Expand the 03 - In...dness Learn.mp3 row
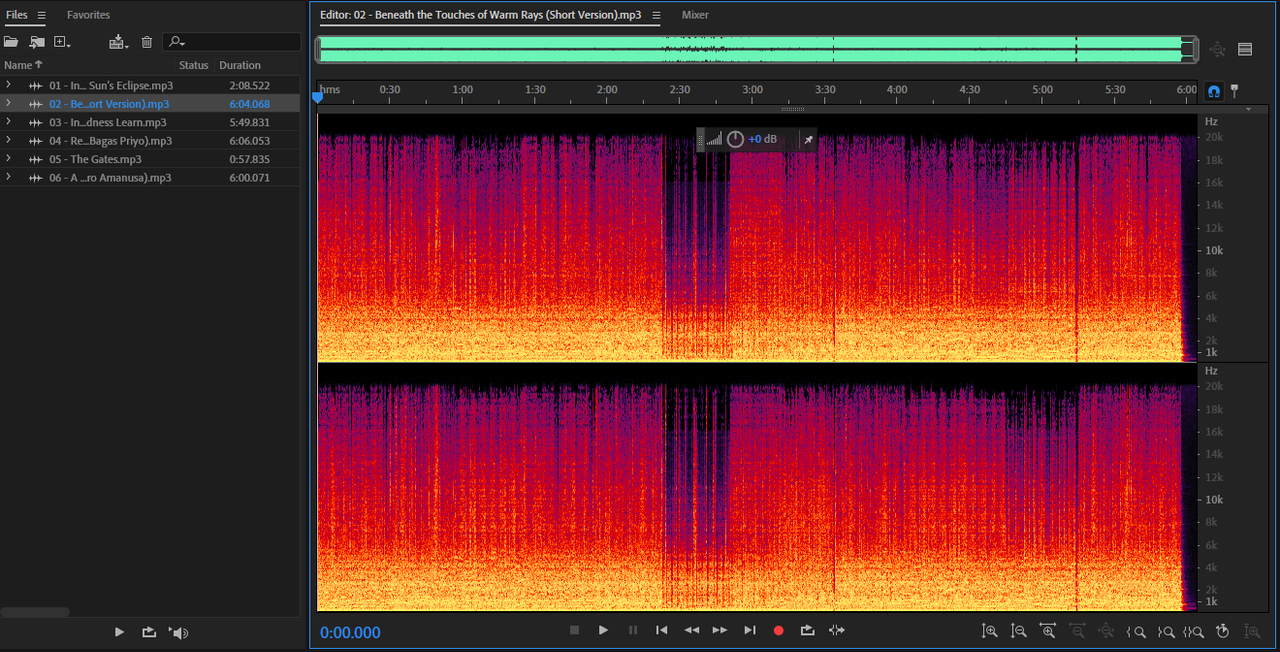Image resolution: width=1280 pixels, height=652 pixels. coord(8,122)
